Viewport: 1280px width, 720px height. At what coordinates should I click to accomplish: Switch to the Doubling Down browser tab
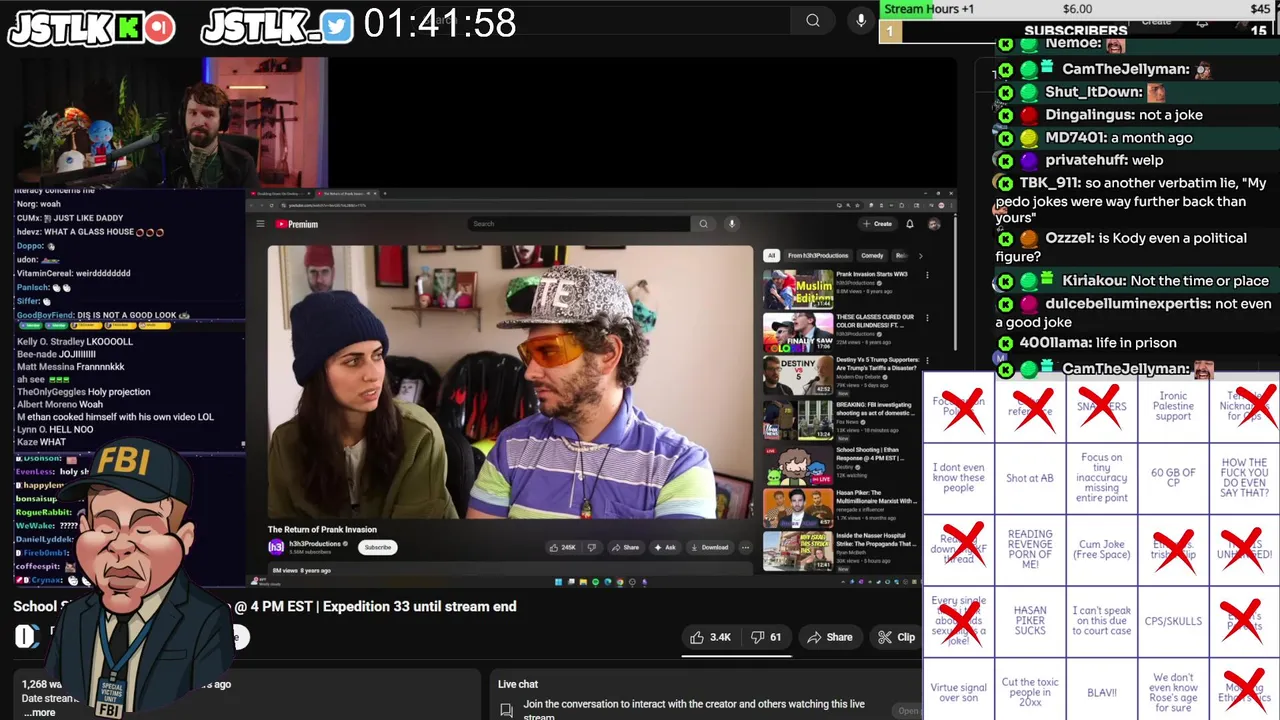coord(282,193)
